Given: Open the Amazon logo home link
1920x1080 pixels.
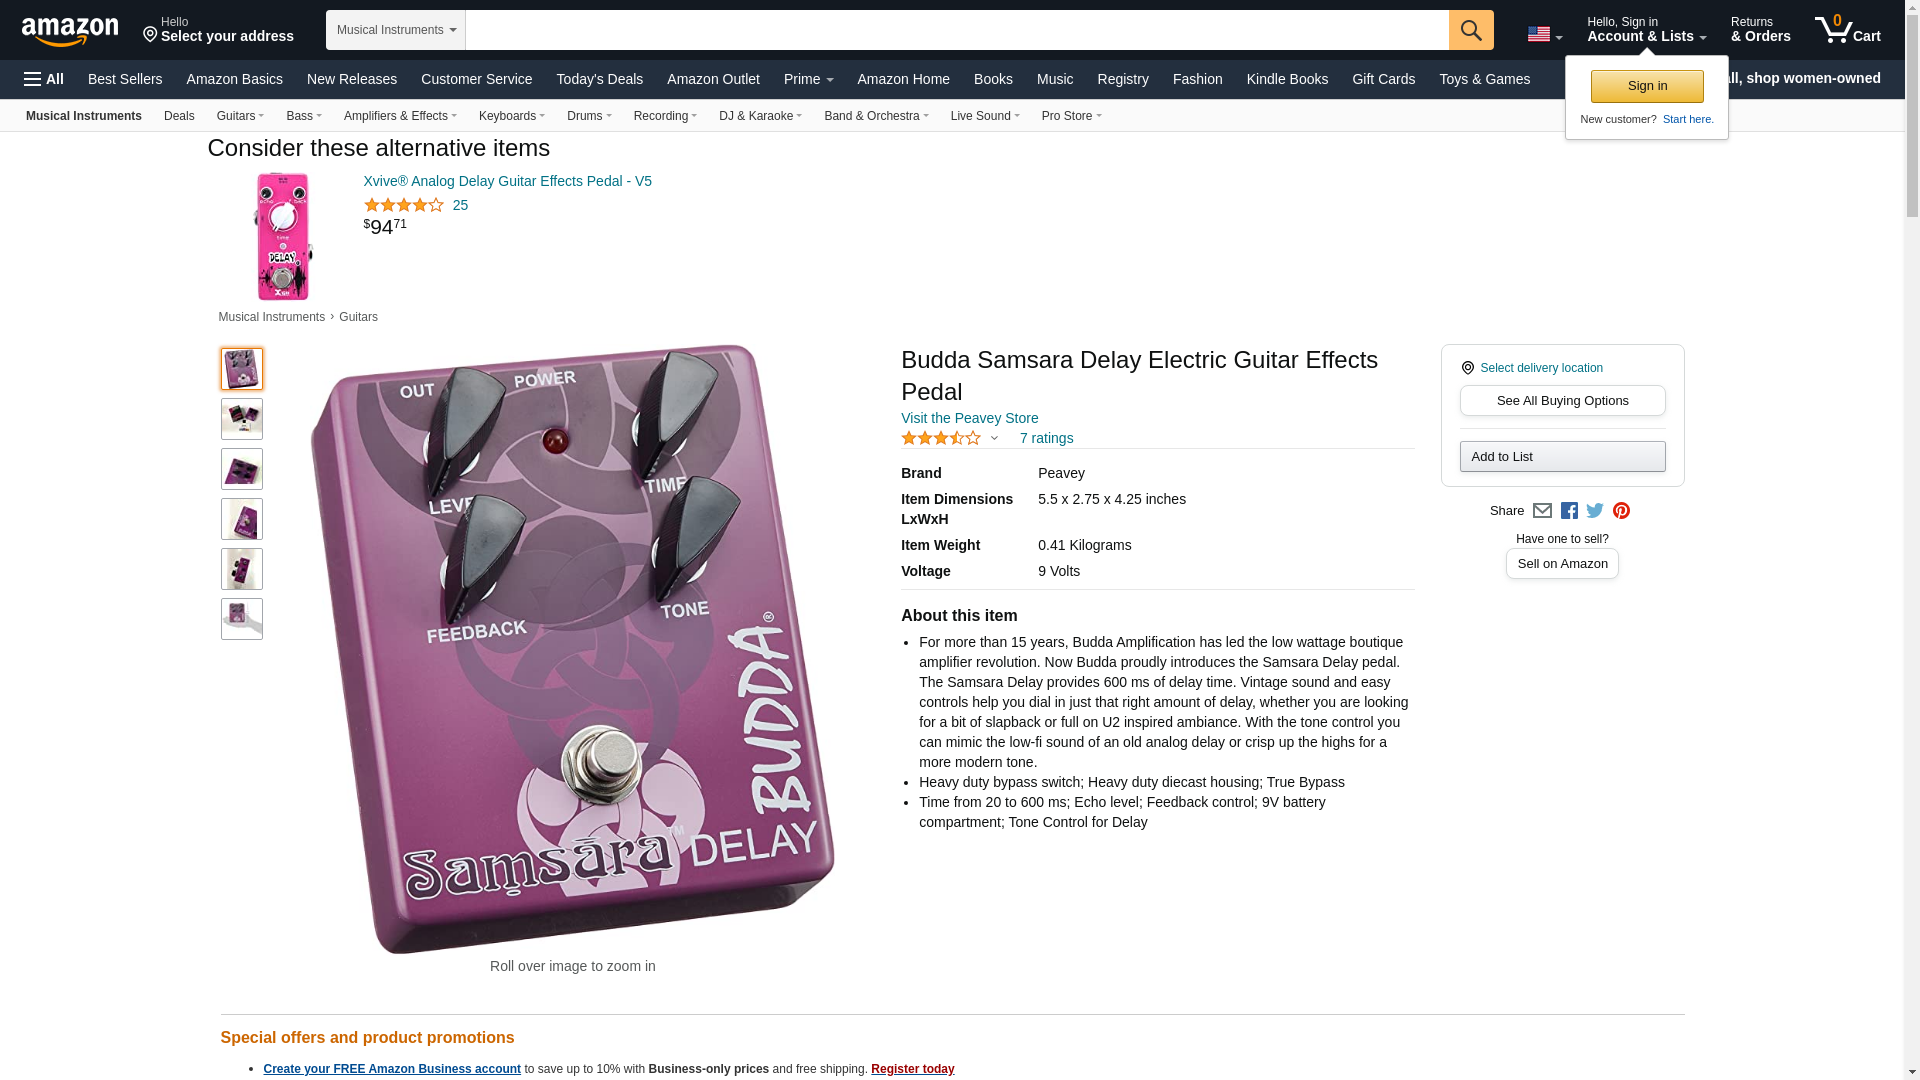Looking at the screenshot, I should coord(70,31).
